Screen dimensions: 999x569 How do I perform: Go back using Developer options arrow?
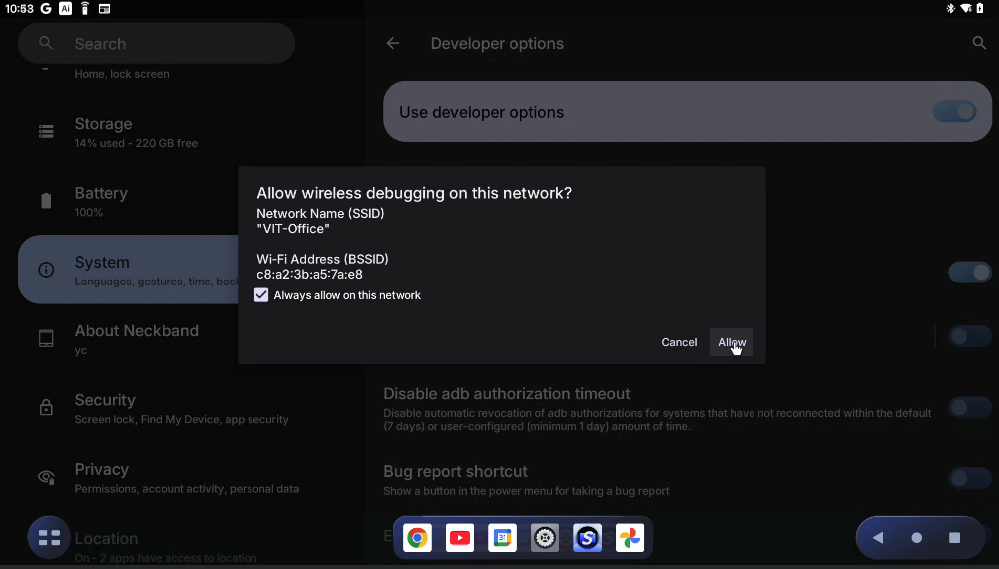[x=393, y=44]
